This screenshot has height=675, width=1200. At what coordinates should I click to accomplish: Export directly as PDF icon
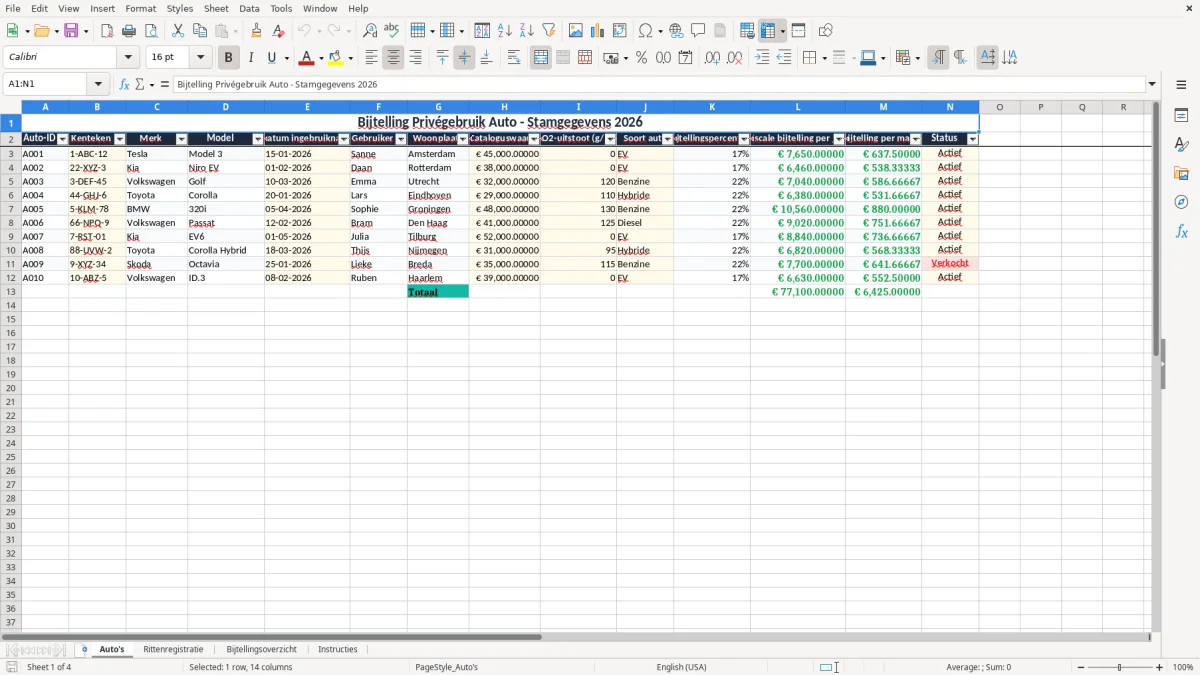[x=106, y=31]
